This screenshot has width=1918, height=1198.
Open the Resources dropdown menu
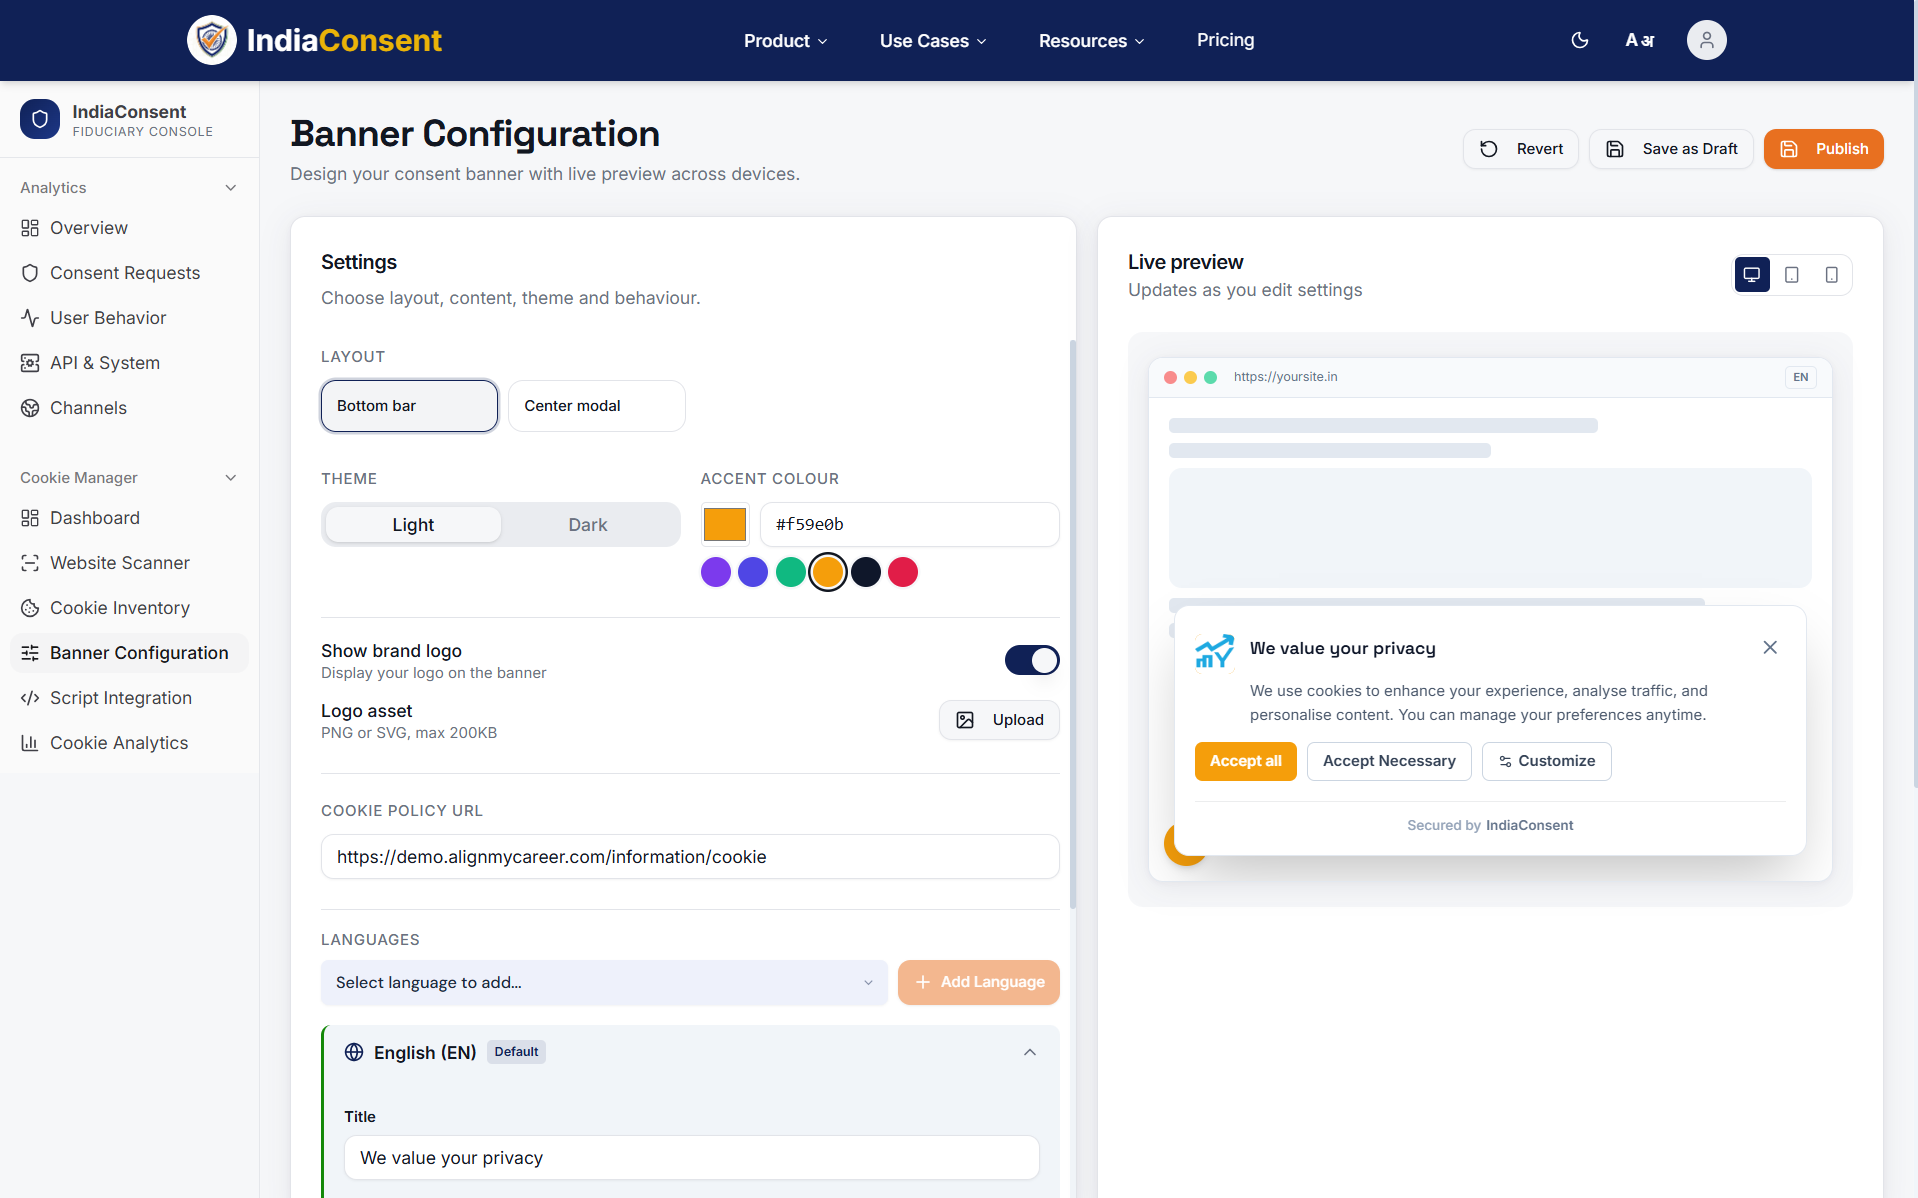click(x=1092, y=41)
